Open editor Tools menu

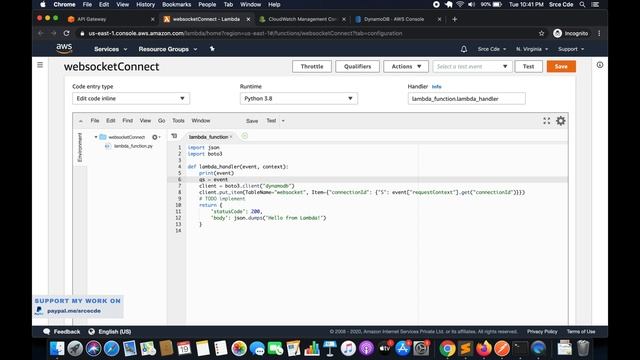point(178,121)
